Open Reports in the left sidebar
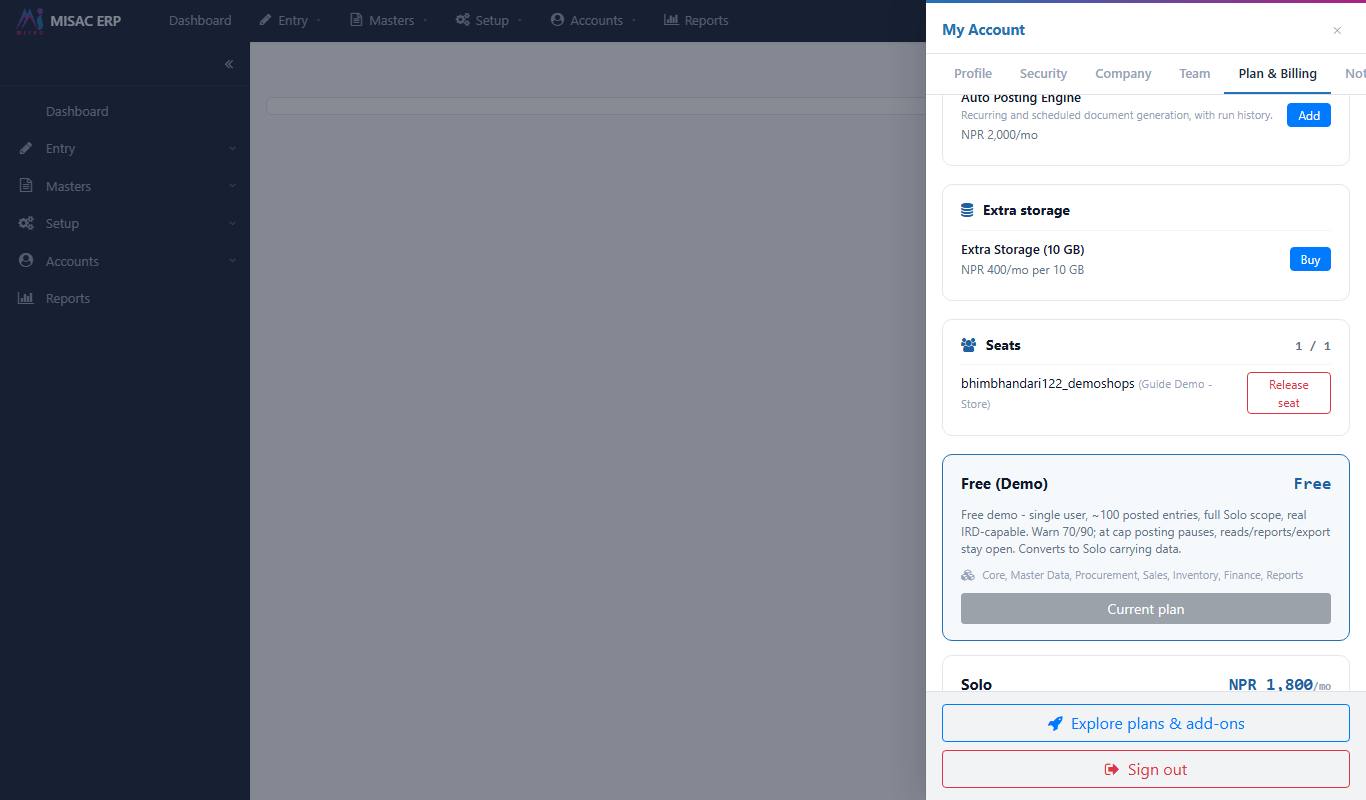1366x800 pixels. pyautogui.click(x=68, y=298)
